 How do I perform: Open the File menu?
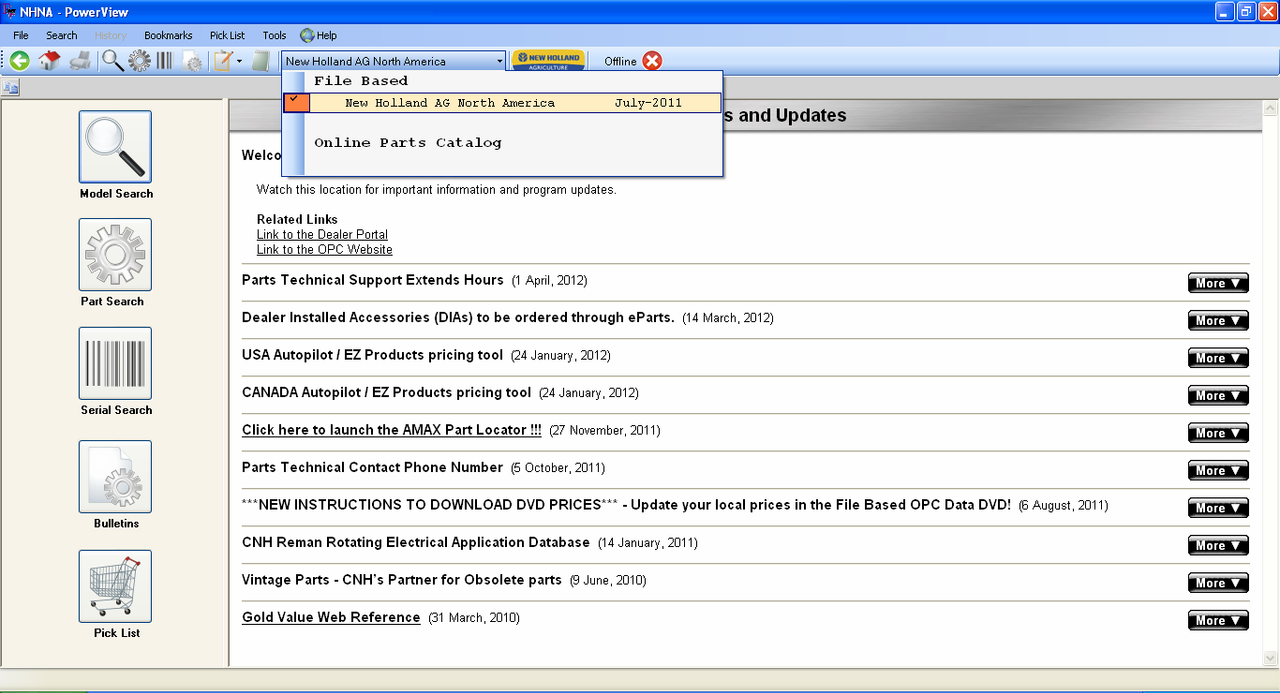click(21, 35)
